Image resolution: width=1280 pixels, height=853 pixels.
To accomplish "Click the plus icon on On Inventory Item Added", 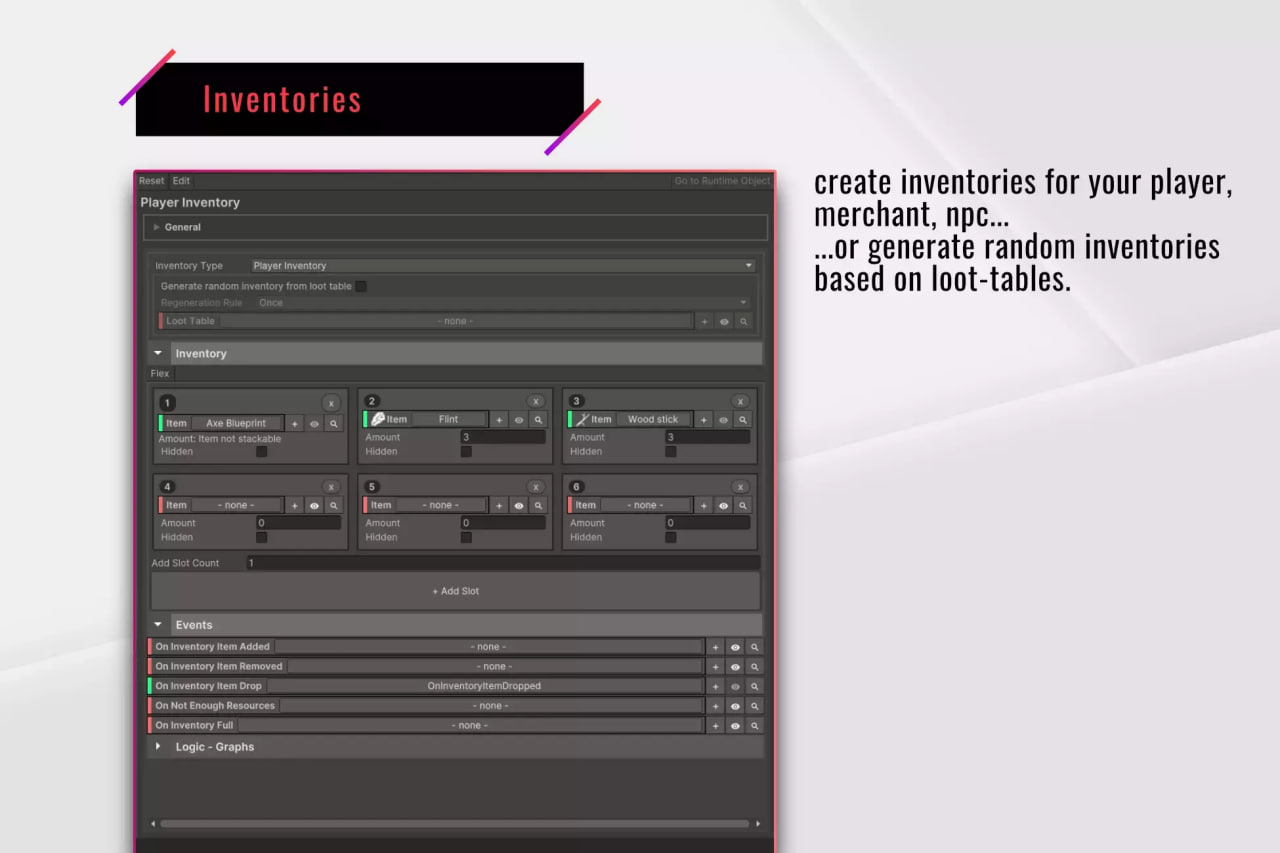I will tap(716, 647).
